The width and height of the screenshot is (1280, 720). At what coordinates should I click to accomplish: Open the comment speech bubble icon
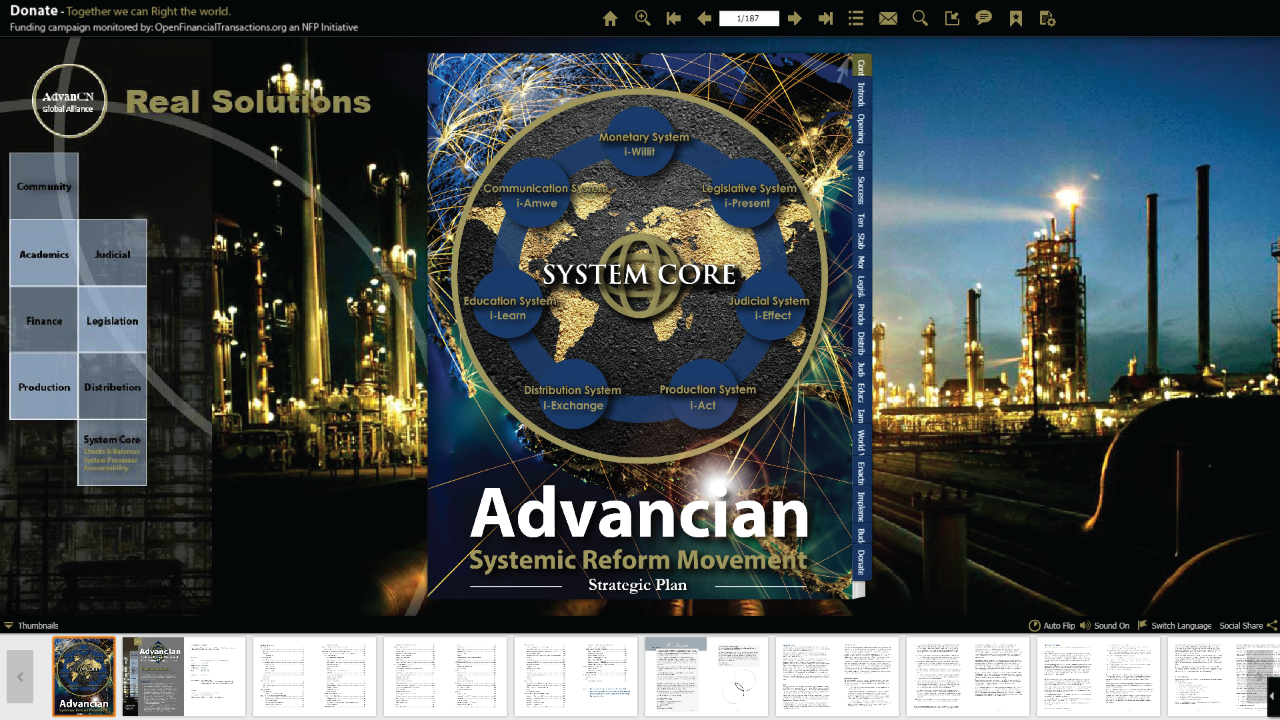984,18
